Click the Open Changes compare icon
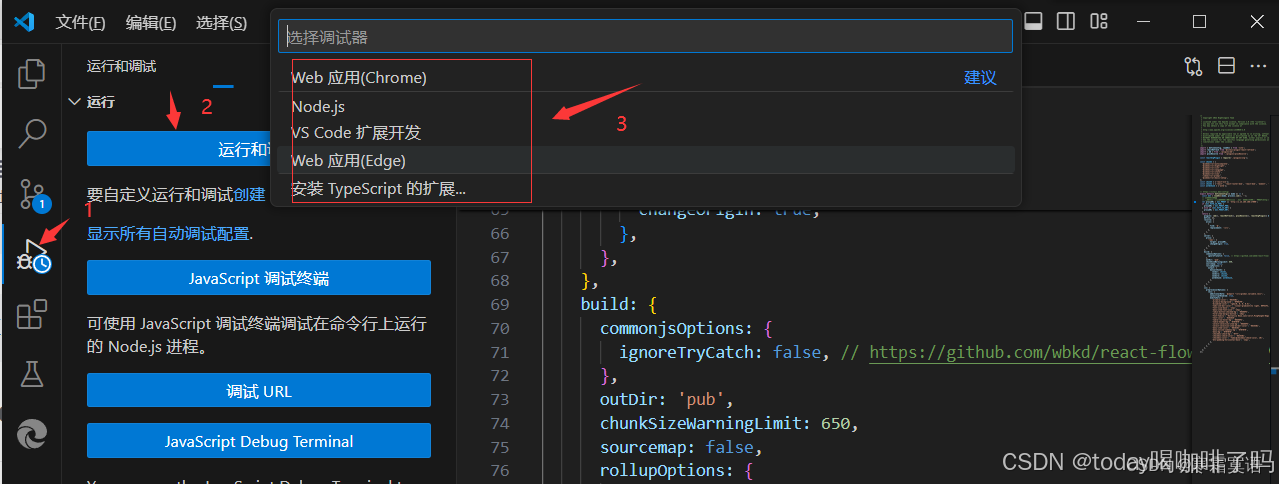 (x=1193, y=66)
